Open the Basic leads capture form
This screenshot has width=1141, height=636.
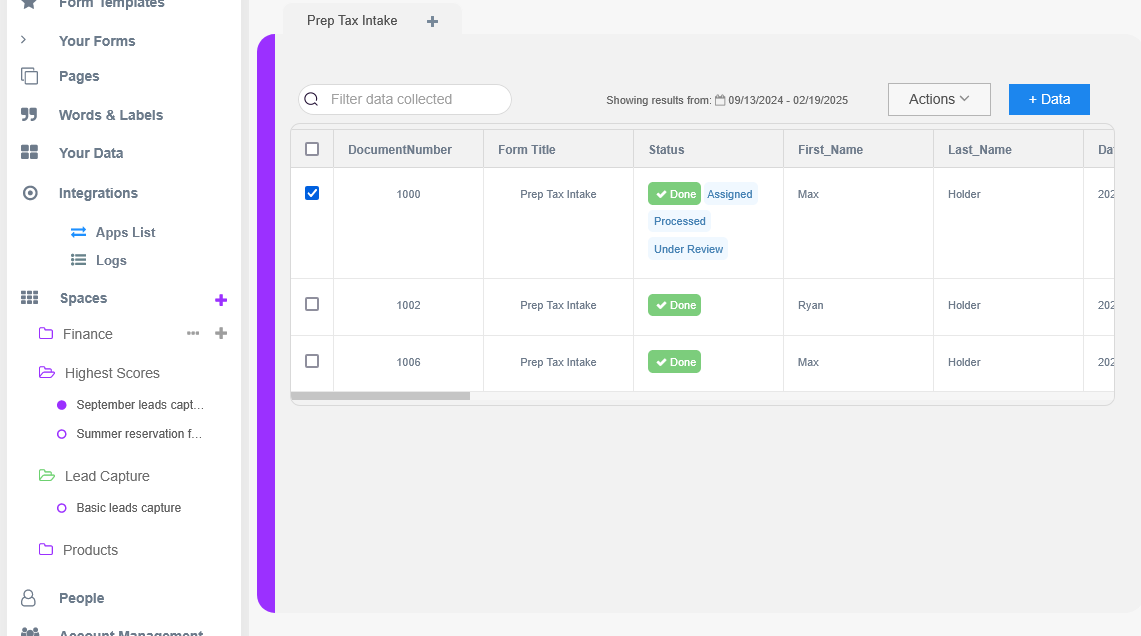(x=128, y=508)
